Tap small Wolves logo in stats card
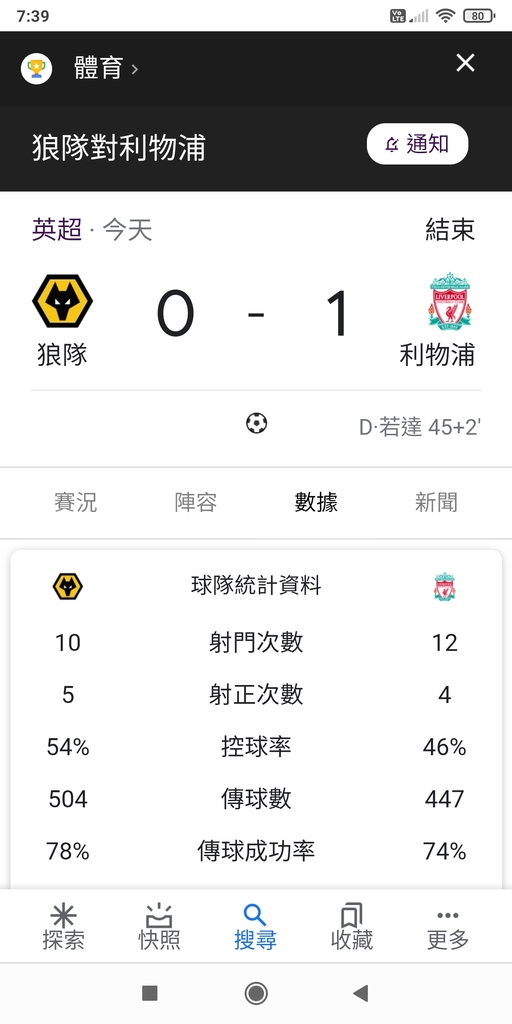The height and width of the screenshot is (1024, 512). point(68,586)
